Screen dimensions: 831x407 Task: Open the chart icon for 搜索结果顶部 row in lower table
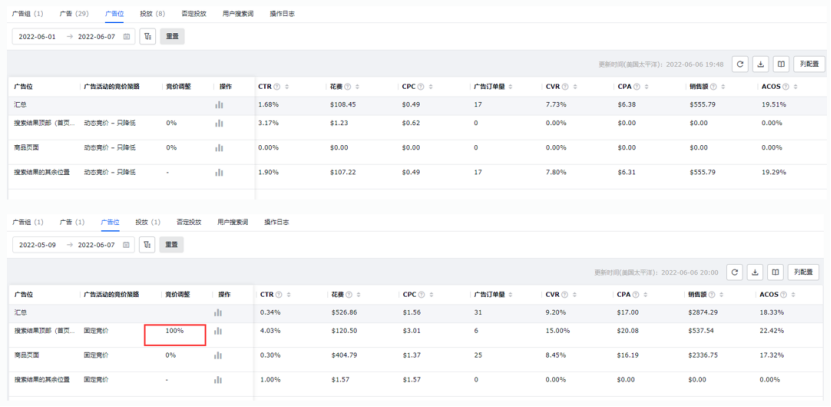tap(218, 331)
